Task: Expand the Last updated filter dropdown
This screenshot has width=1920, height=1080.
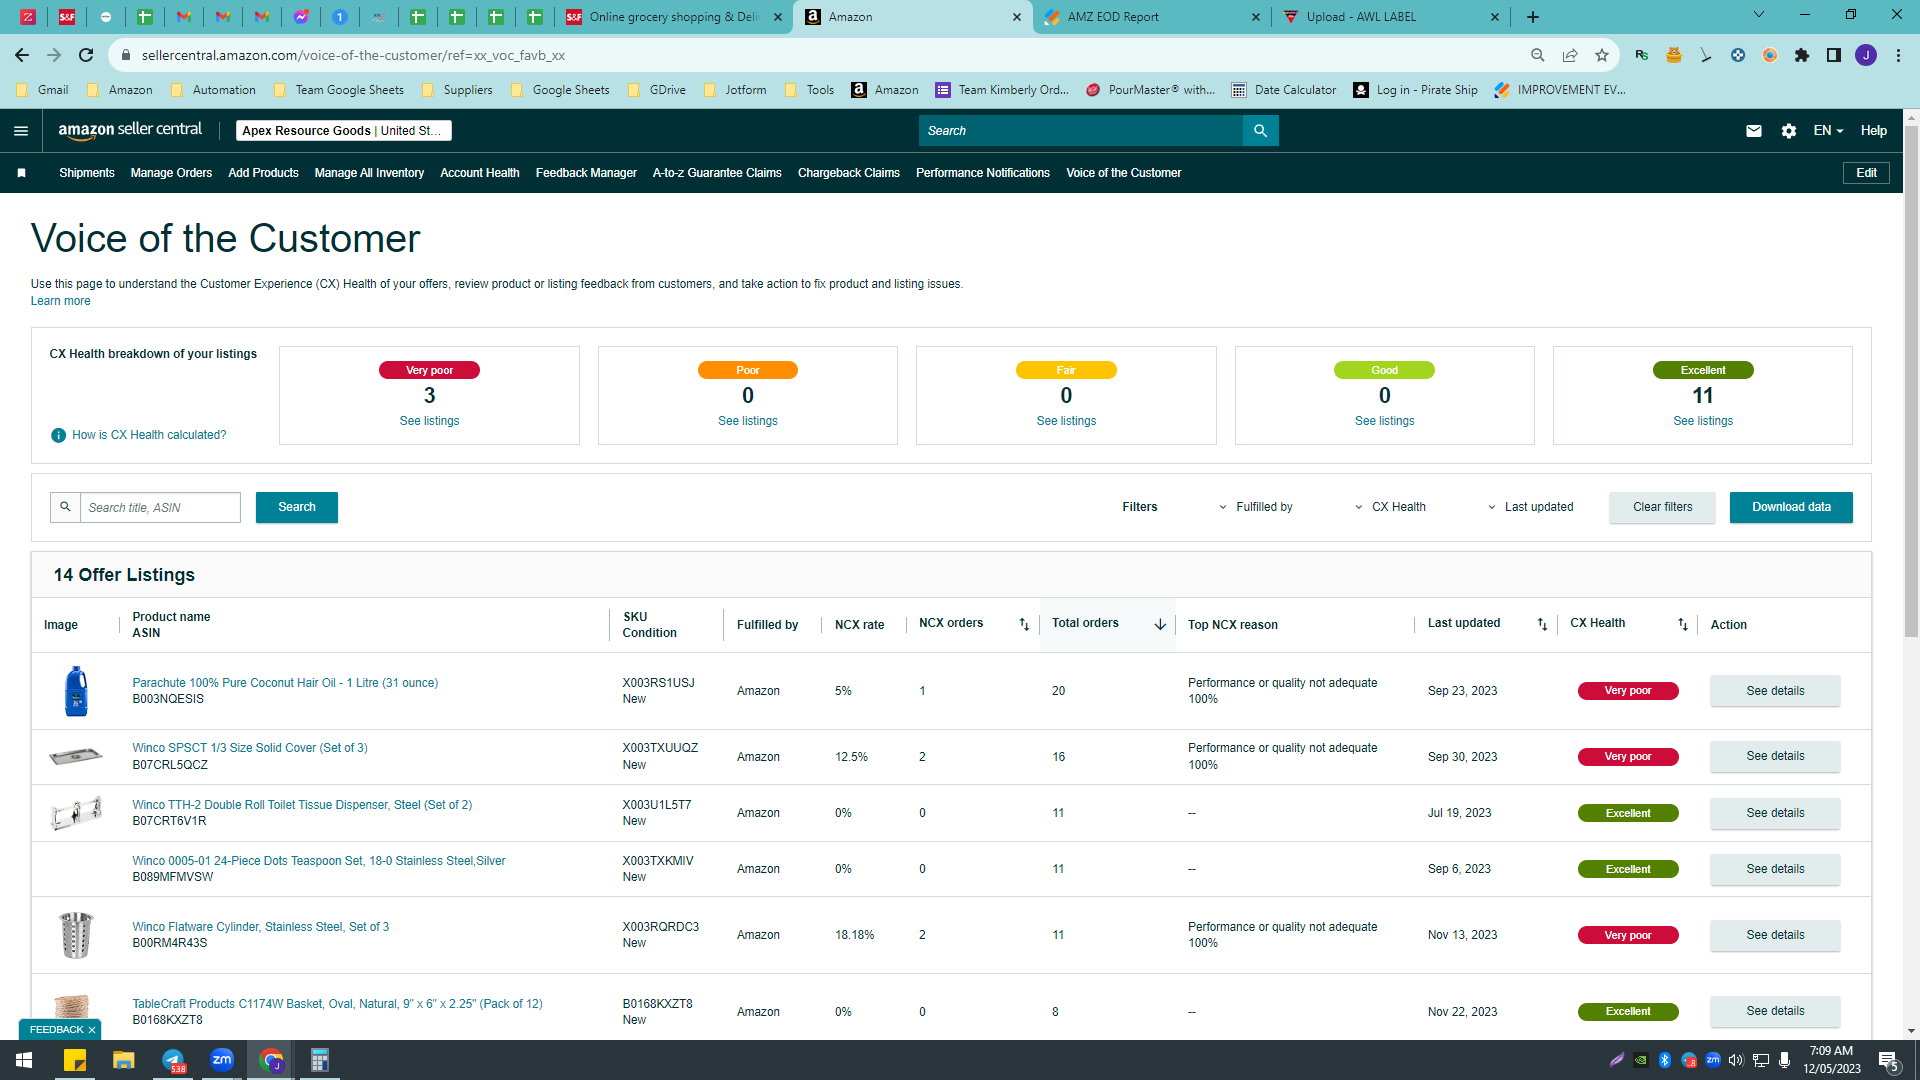Action: (x=1530, y=507)
